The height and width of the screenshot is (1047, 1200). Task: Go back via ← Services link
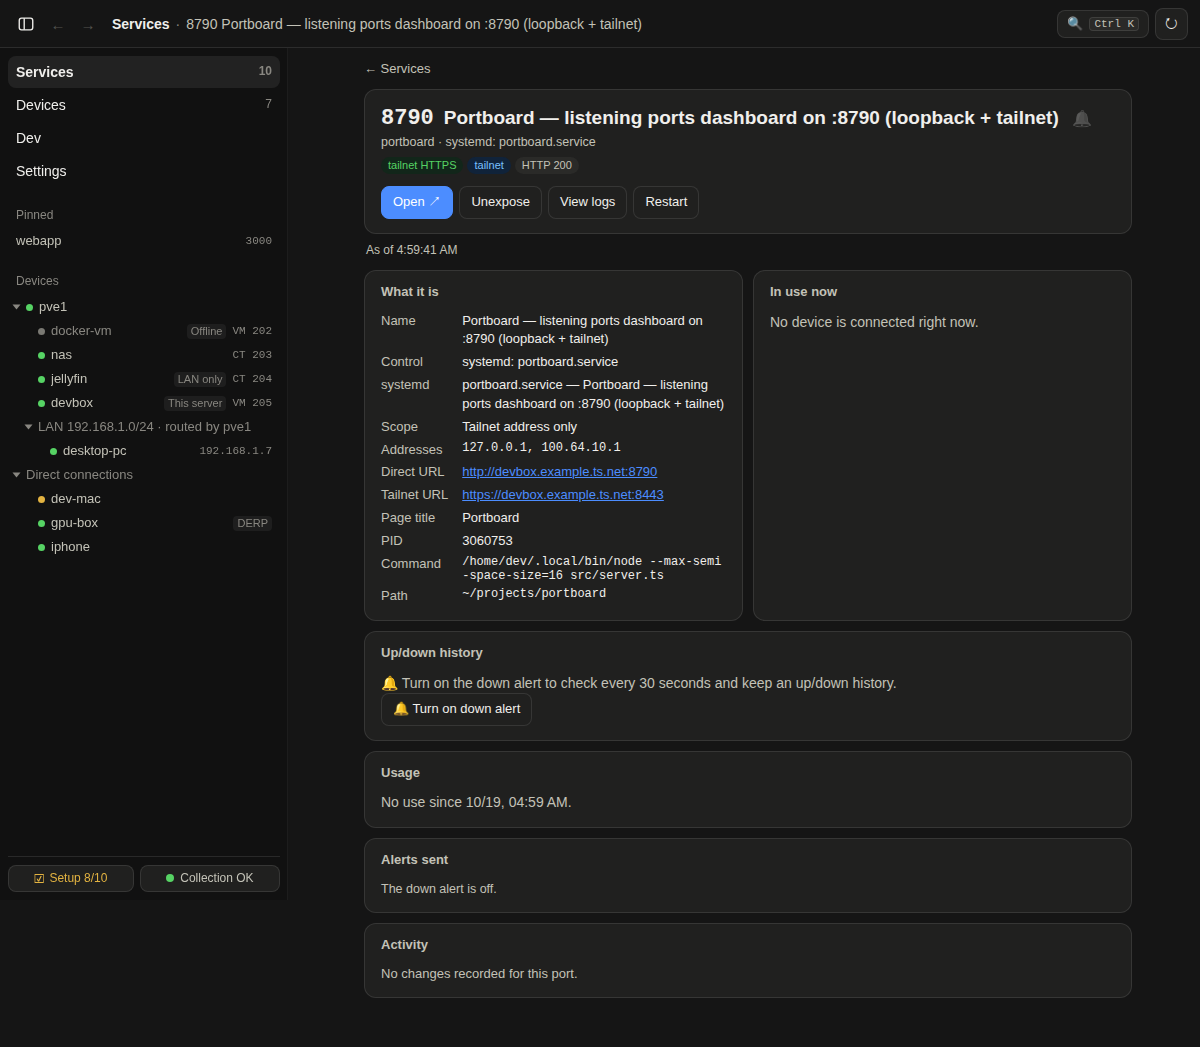pyautogui.click(x=397, y=69)
